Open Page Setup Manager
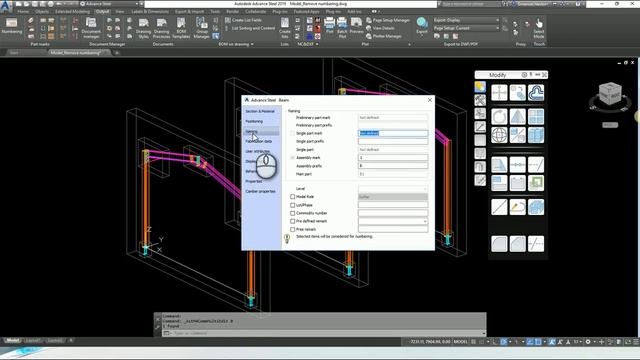Image resolution: width=640 pixels, height=360 pixels. pos(388,20)
